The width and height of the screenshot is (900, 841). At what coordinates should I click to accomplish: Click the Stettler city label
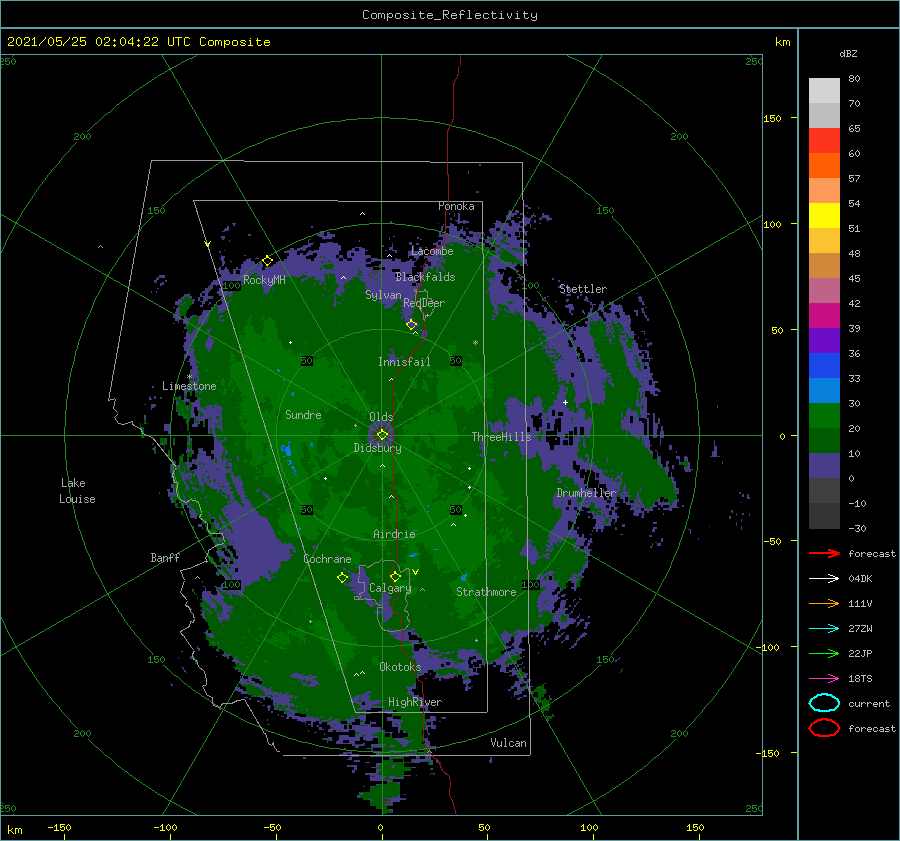[583, 289]
